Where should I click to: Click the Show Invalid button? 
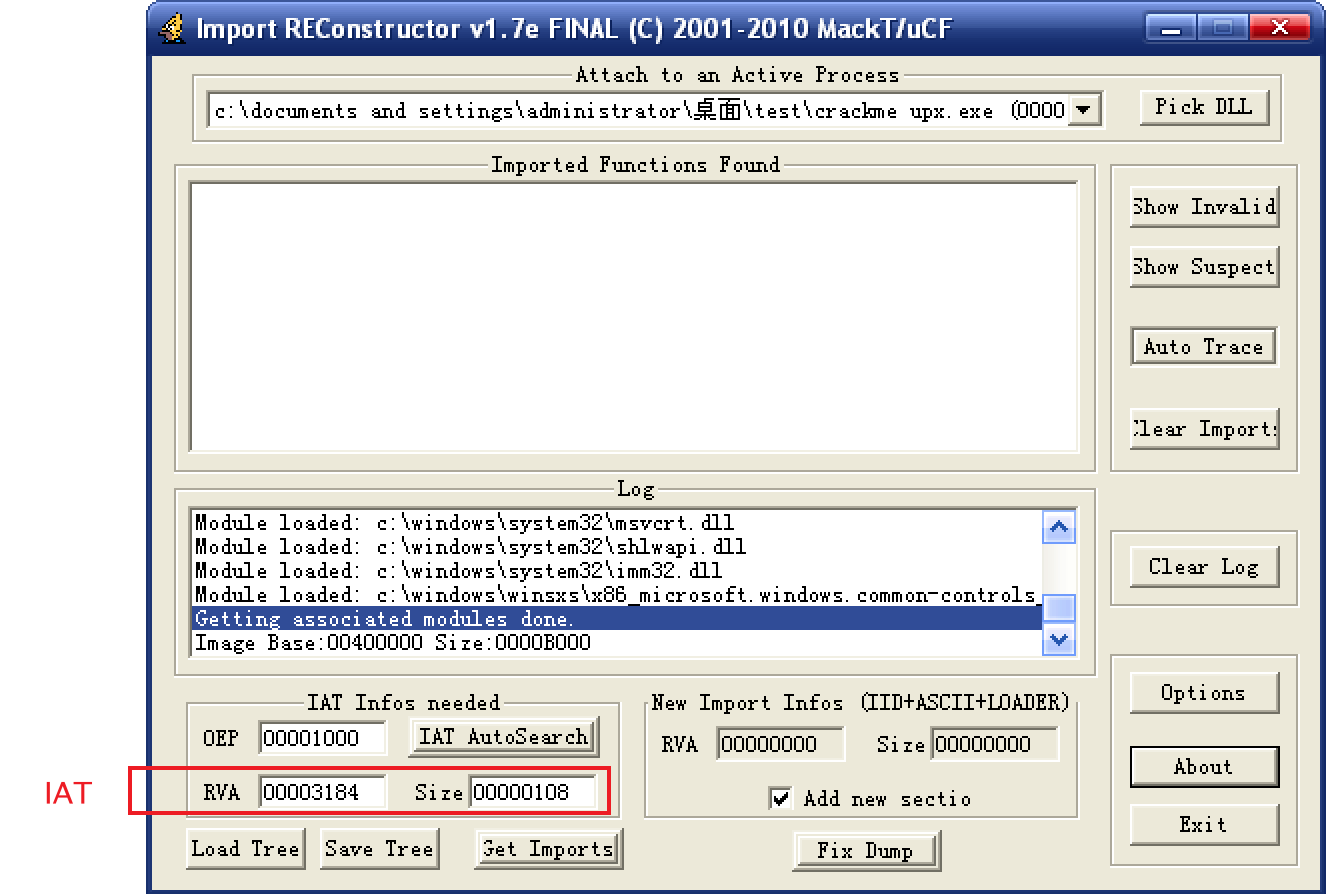pyautogui.click(x=1204, y=207)
